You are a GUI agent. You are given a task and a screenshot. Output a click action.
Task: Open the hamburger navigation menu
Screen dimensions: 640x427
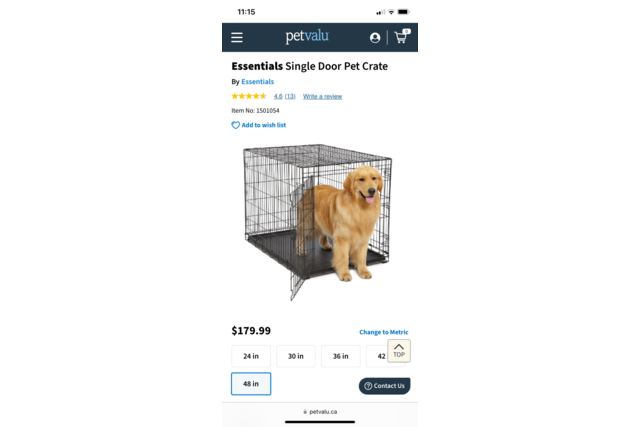[x=237, y=38]
